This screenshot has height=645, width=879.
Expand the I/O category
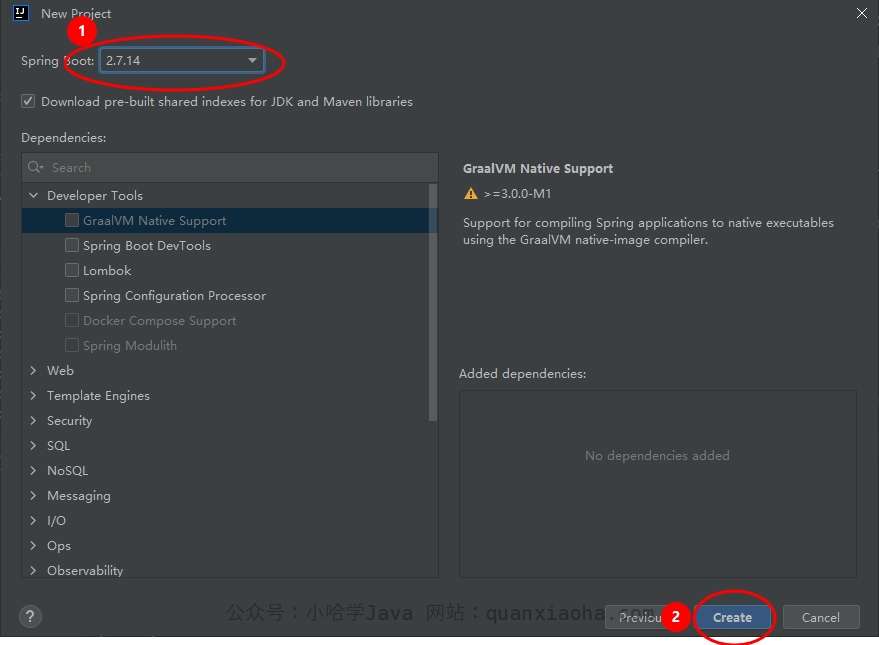click(x=34, y=521)
